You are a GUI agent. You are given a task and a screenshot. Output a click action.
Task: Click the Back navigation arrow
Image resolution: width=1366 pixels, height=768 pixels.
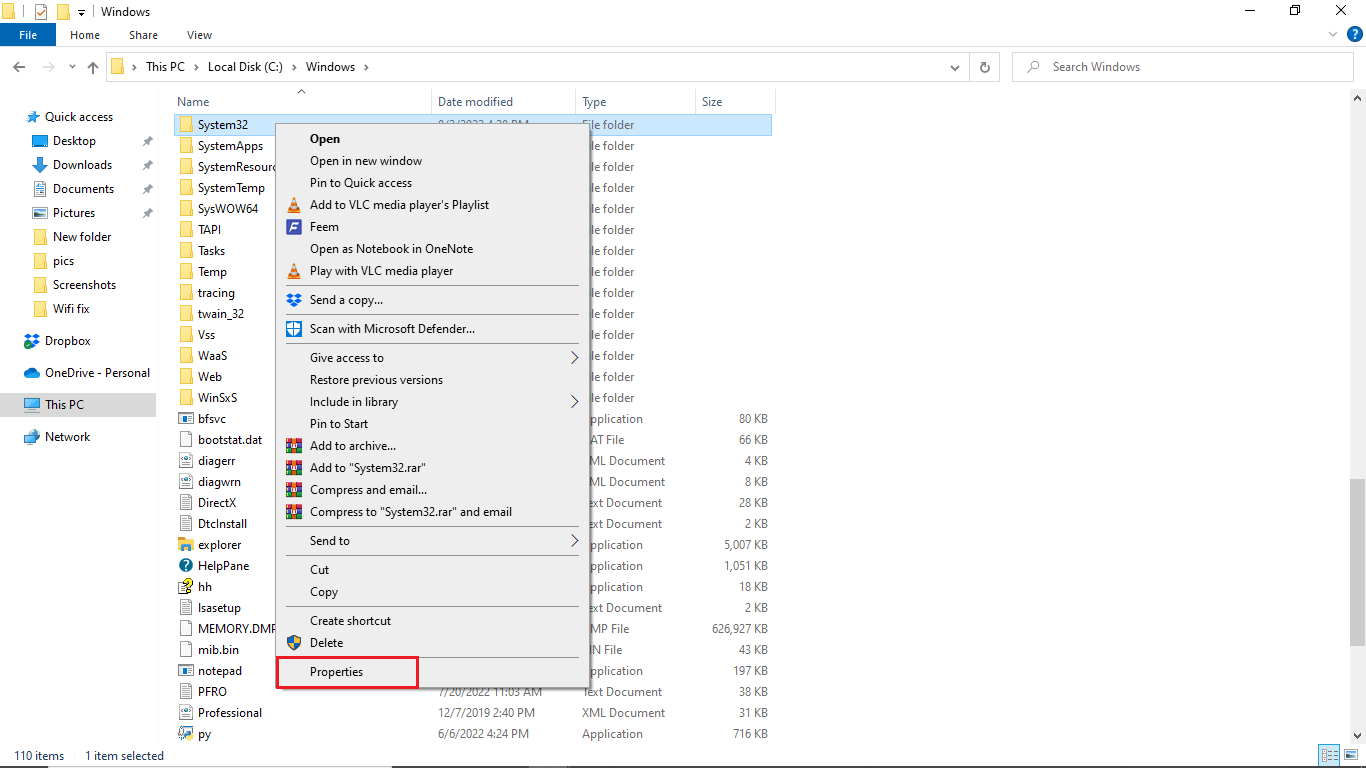pos(19,67)
